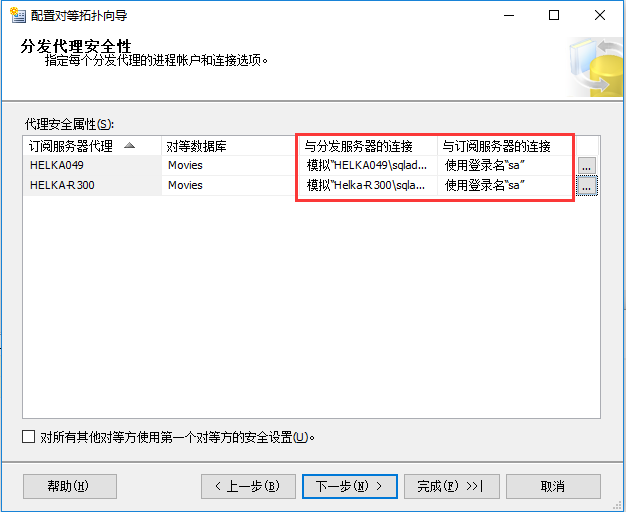This screenshot has width=626, height=512.
Task: Close the 配置对等拓扑向导 window
Action: coord(600,16)
